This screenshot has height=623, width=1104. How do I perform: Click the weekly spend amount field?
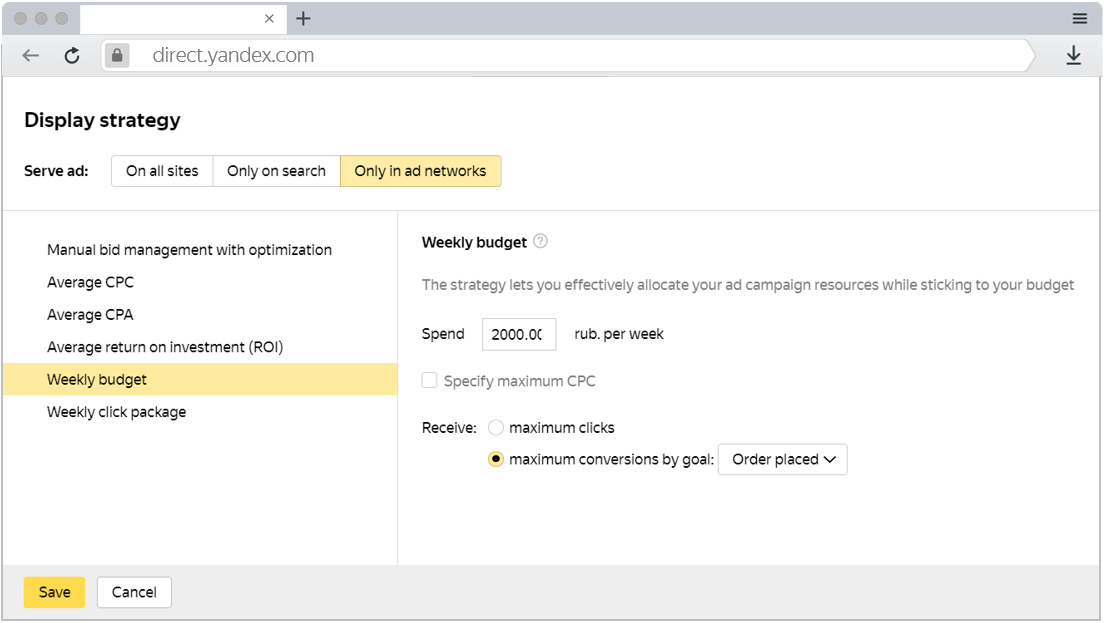click(x=518, y=334)
